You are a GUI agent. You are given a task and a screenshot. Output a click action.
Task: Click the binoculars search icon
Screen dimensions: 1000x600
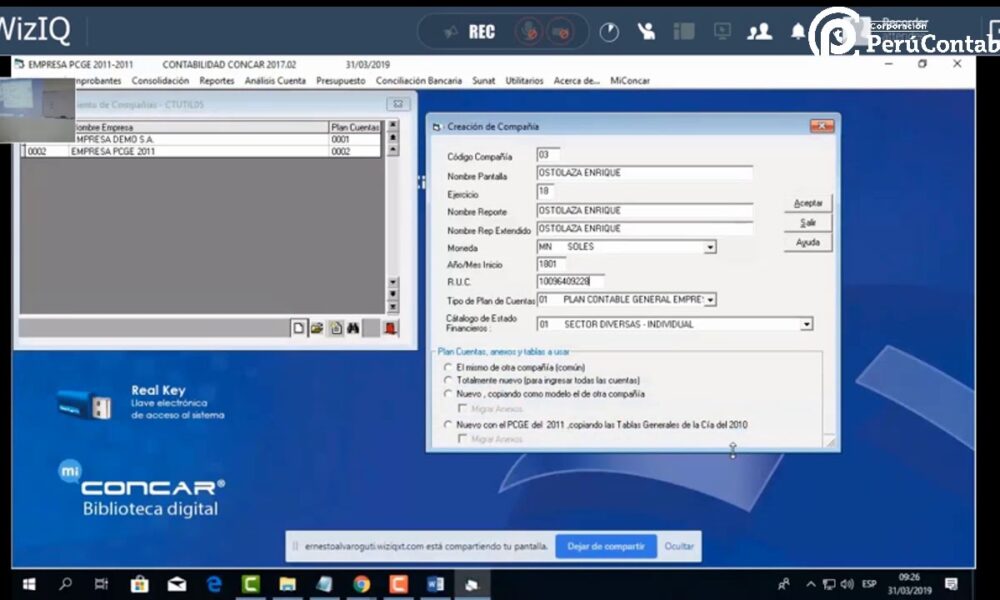click(x=353, y=328)
